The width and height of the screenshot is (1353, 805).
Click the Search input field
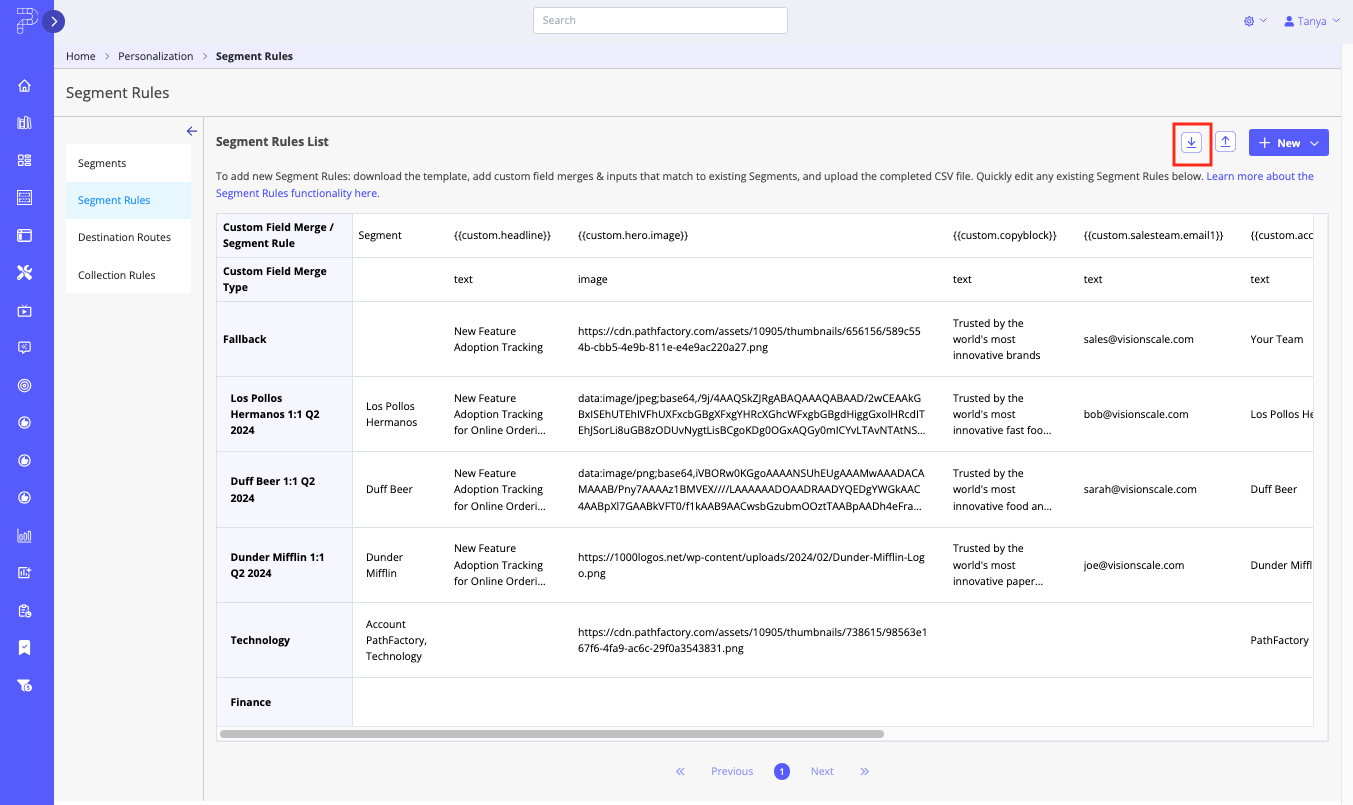point(660,20)
